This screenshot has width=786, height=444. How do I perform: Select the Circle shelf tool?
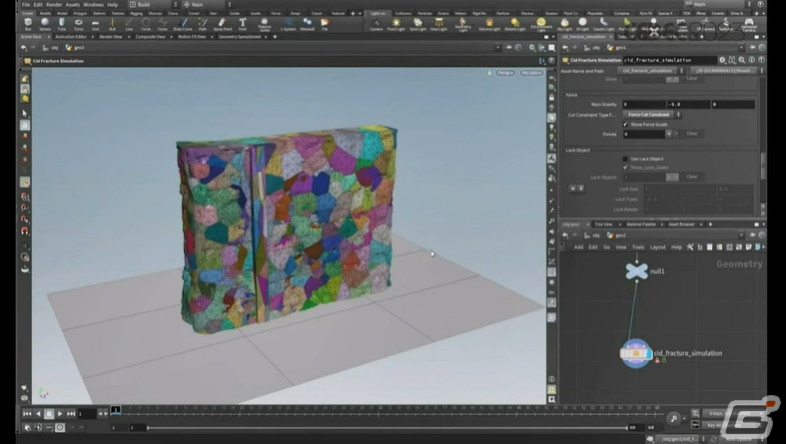[146, 24]
